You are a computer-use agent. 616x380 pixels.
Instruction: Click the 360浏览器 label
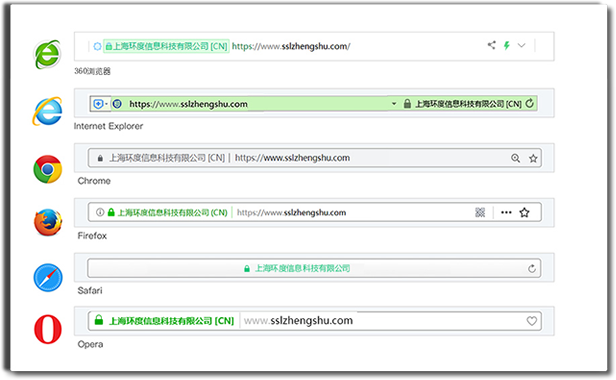(92, 71)
